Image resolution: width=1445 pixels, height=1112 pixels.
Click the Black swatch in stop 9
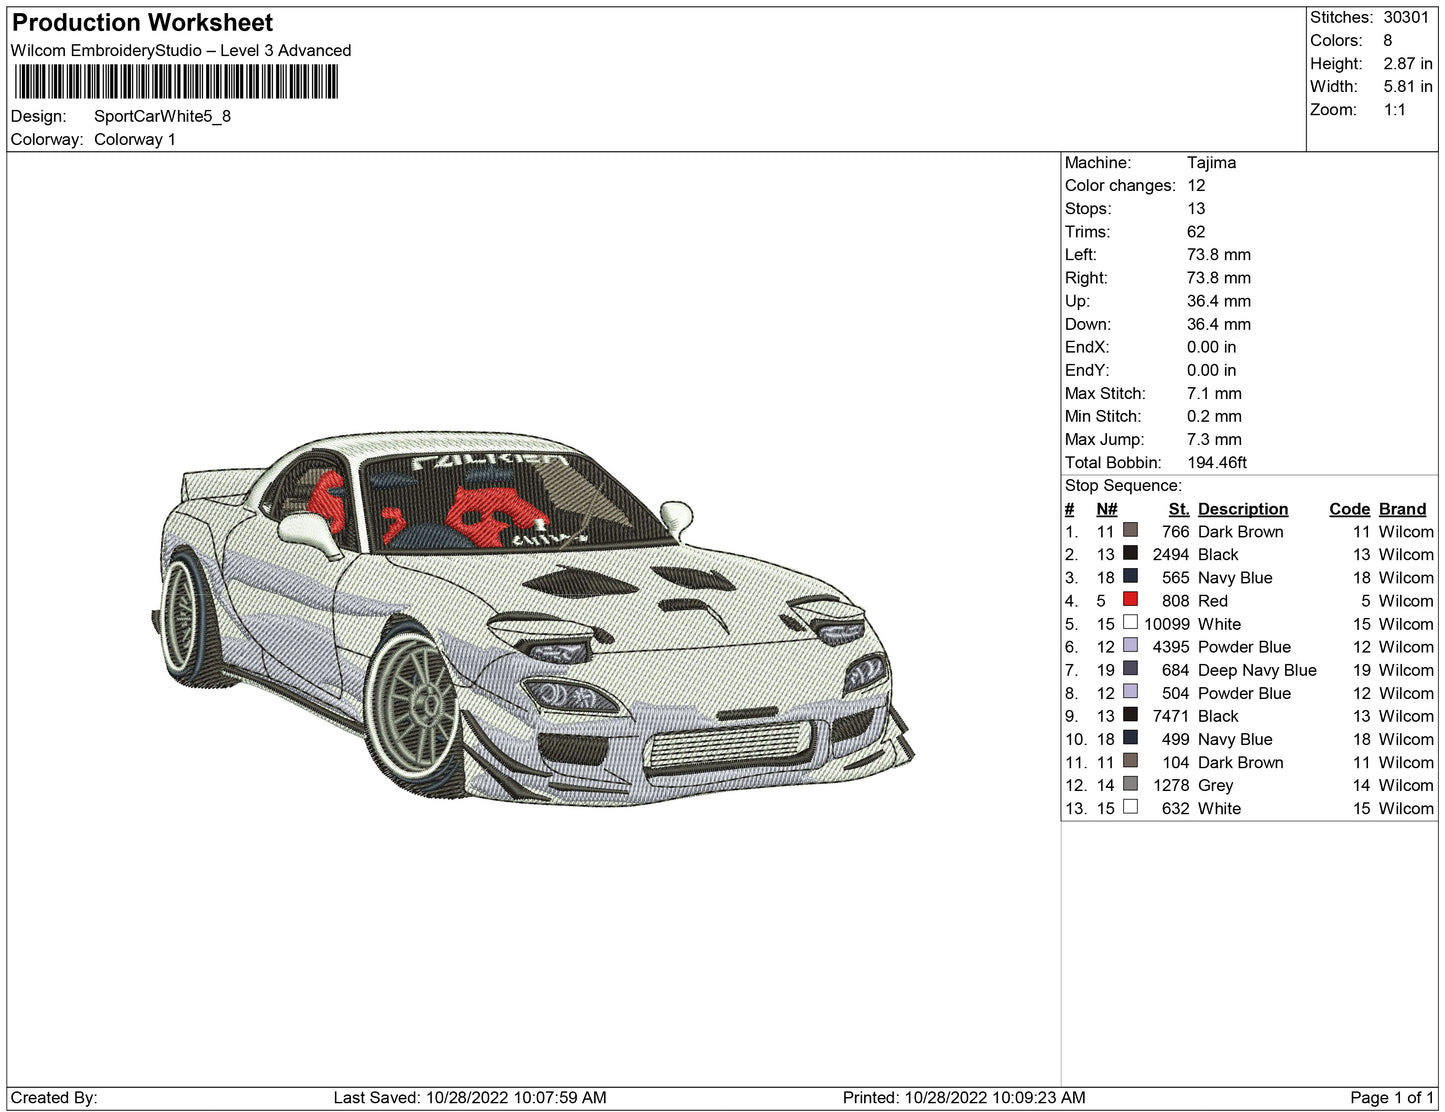1130,715
